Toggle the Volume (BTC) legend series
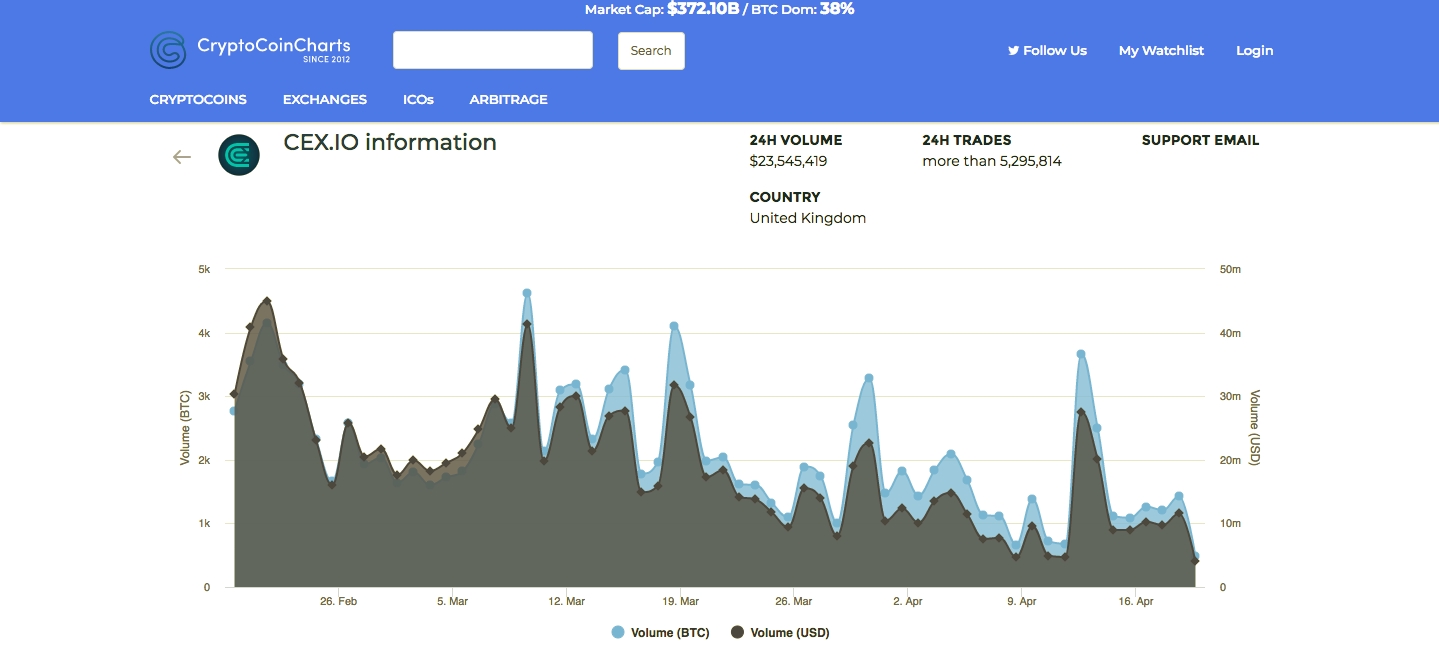This screenshot has height=659, width=1439. [x=660, y=632]
